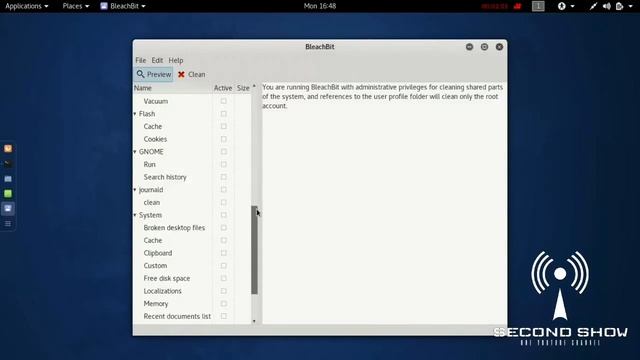Image resolution: width=640 pixels, height=360 pixels.
Task: Click the network connection icon in top bar
Action: click(593, 6)
